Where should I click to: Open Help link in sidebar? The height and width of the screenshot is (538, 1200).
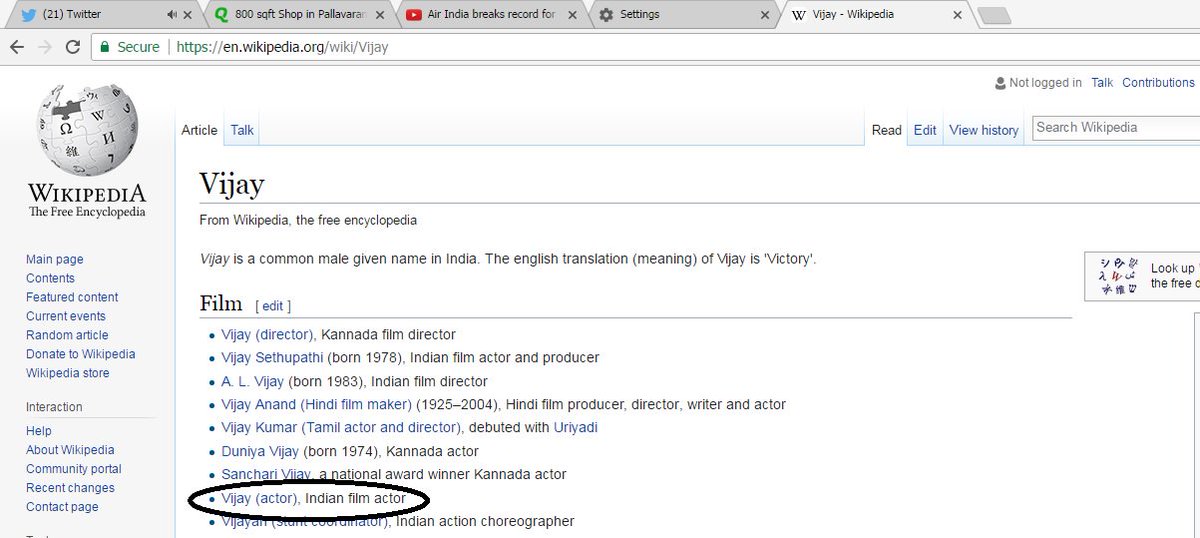pos(39,431)
